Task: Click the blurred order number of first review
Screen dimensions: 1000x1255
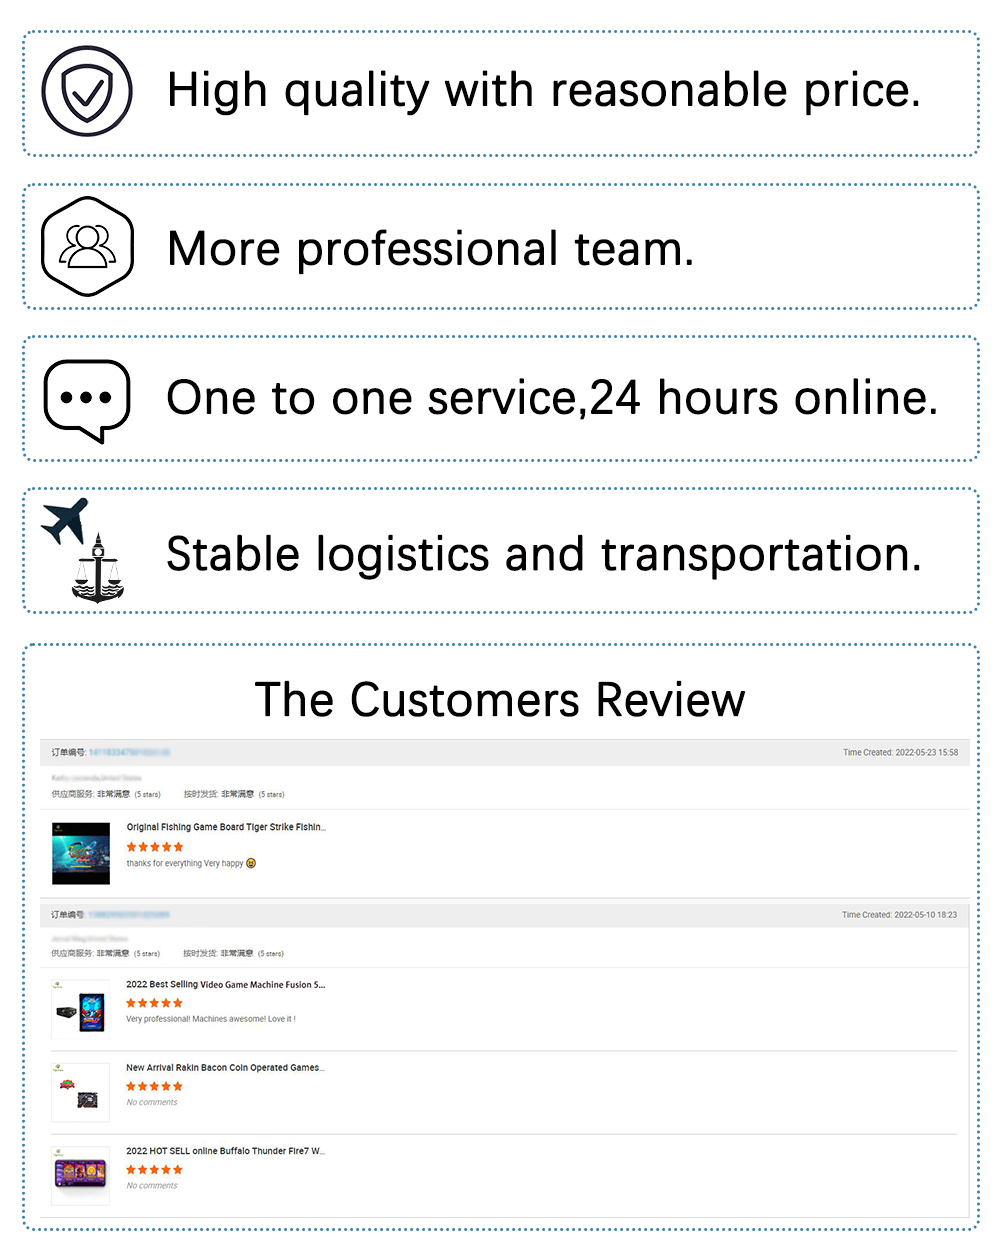Action: (129, 752)
